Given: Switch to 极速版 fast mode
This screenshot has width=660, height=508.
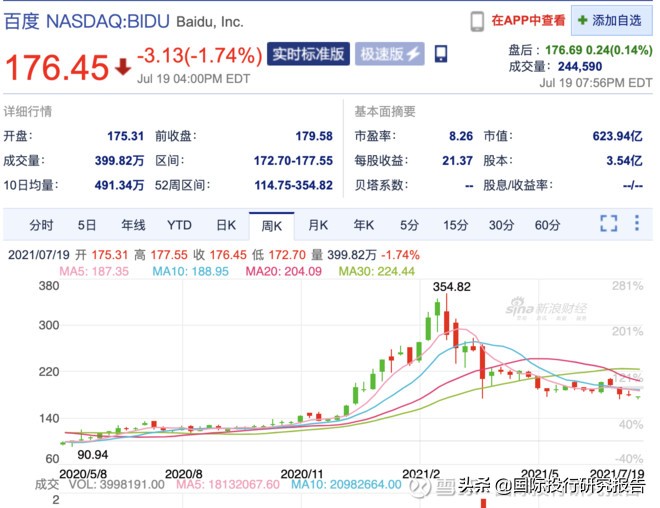Looking at the screenshot, I should click(x=389, y=54).
